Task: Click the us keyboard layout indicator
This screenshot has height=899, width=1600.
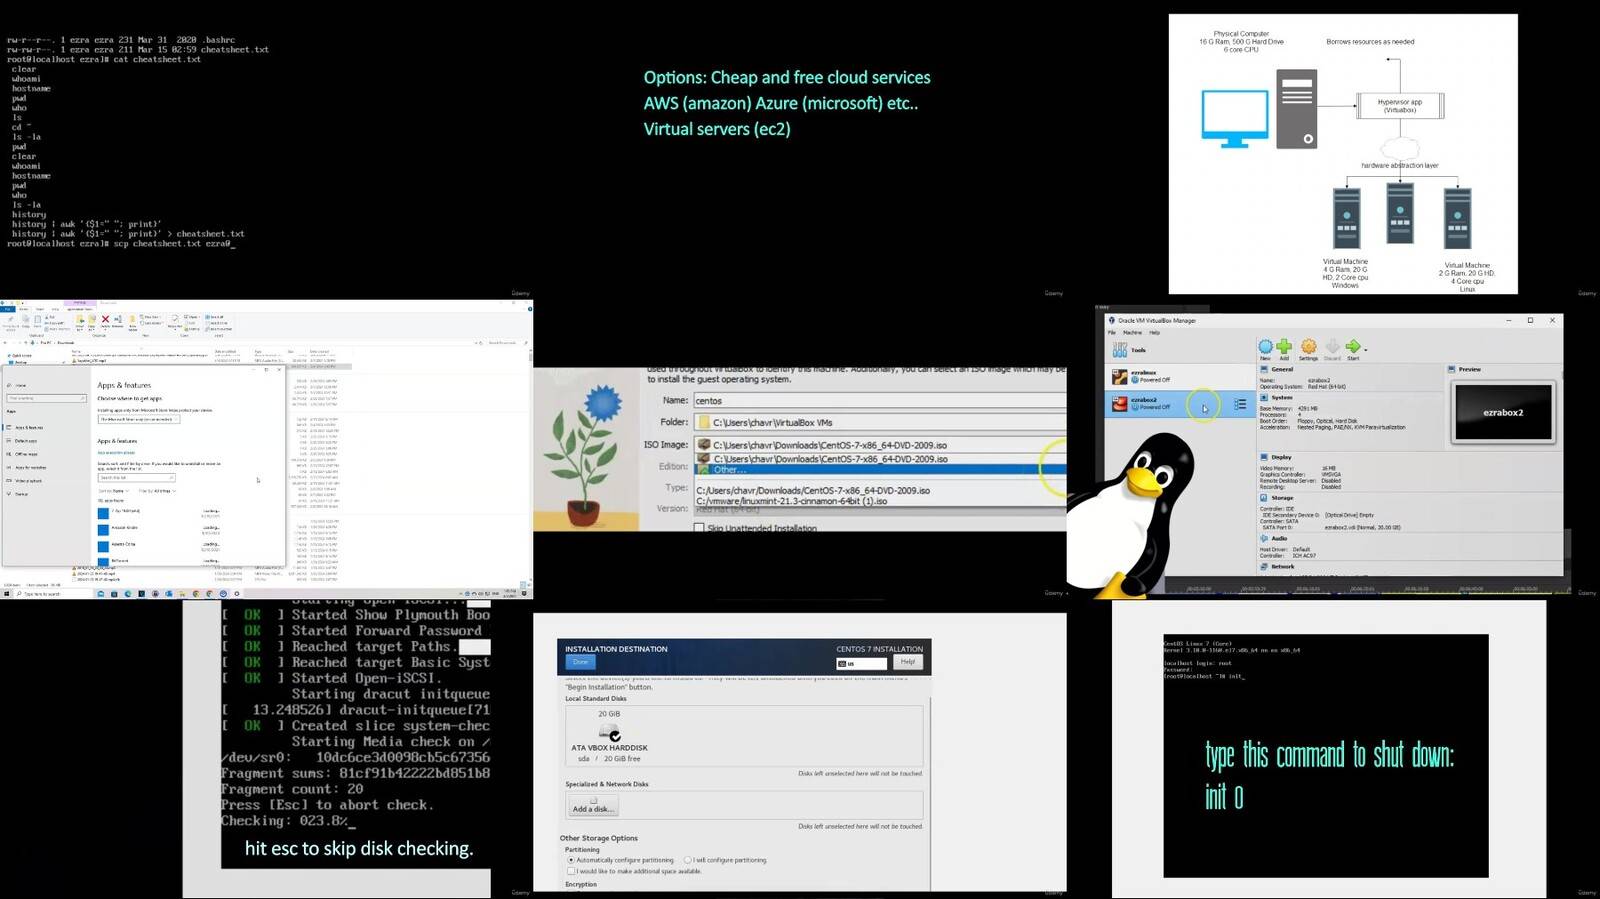Action: 862,663
